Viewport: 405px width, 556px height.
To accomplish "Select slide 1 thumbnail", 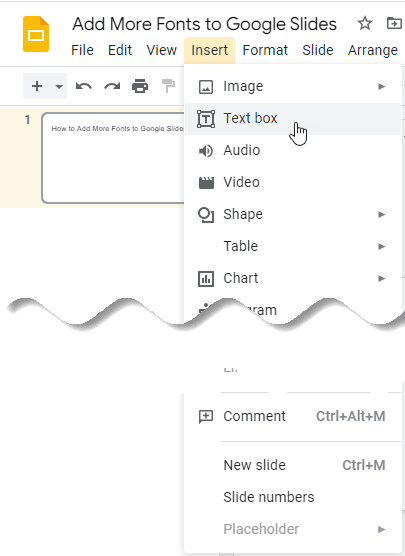I will [113, 158].
